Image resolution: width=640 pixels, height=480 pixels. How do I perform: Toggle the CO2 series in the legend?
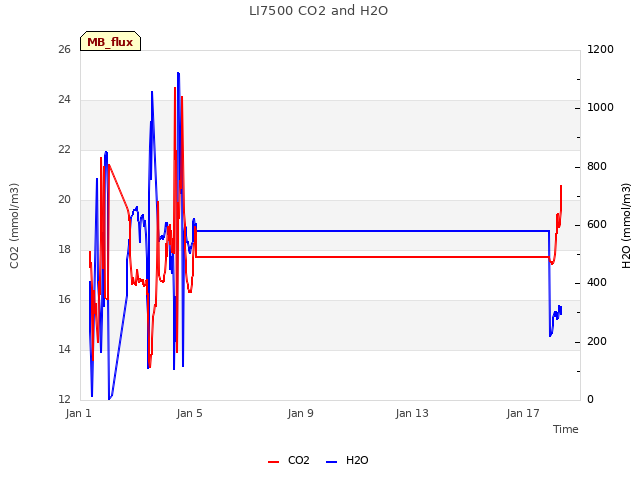point(289,460)
